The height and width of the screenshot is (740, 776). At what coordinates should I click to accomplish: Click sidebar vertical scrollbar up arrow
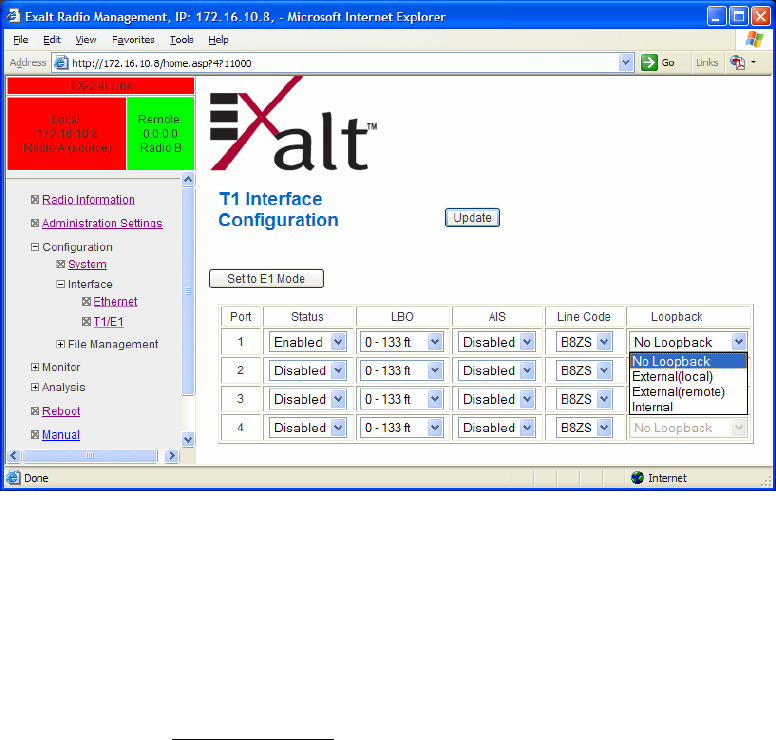[x=188, y=179]
